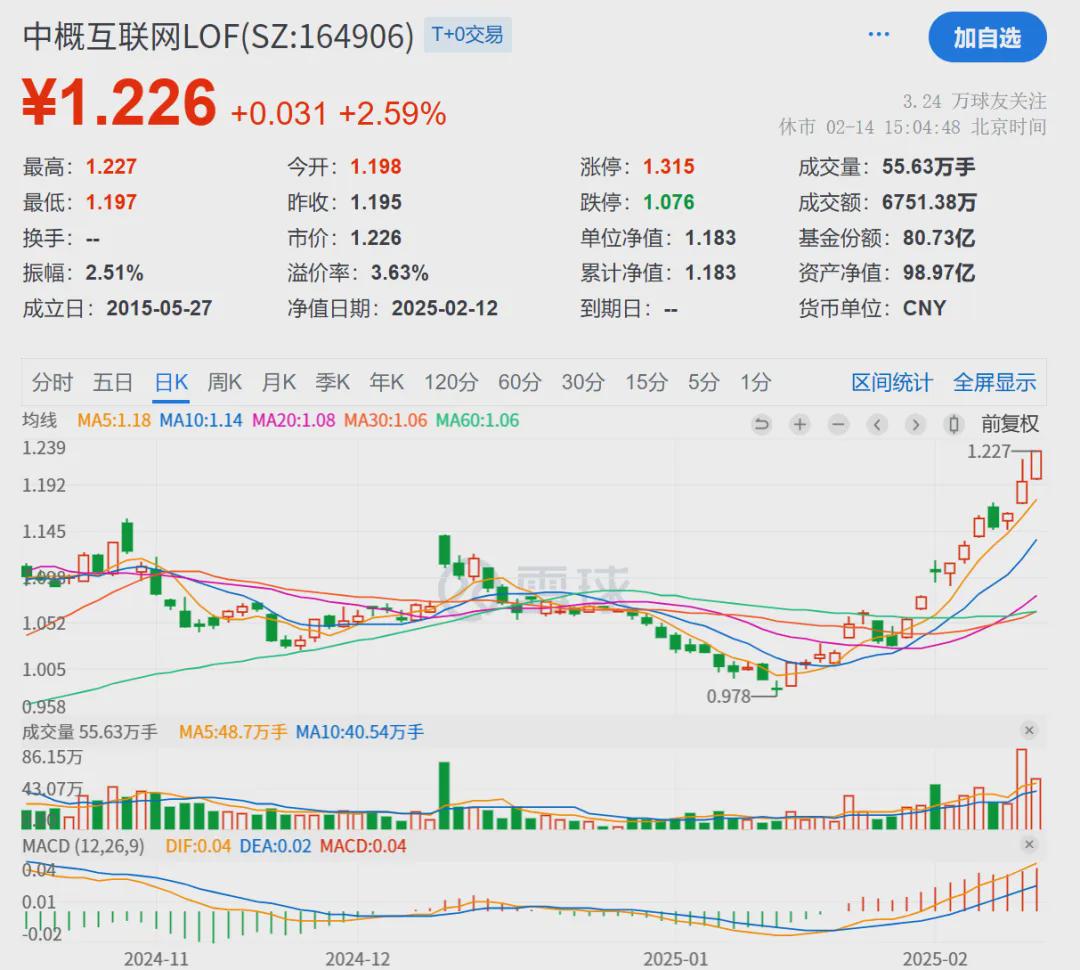This screenshot has width=1080, height=970.
Task: Click the 今开 value 1.198
Action: [375, 167]
